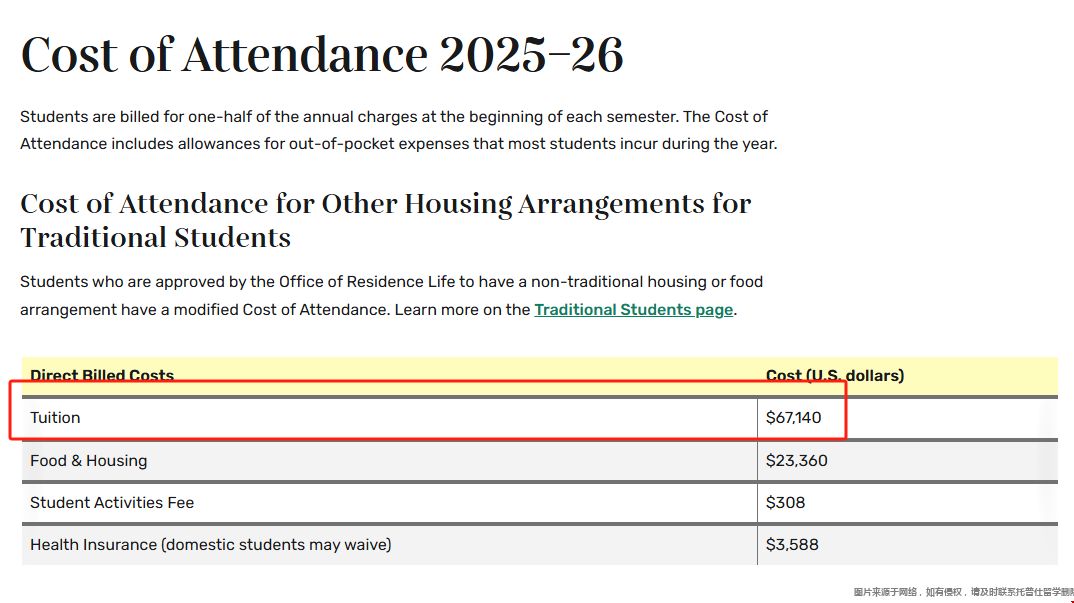Select the Health Insurance row label
Viewport: 1074px width, 603px height.
tap(210, 545)
